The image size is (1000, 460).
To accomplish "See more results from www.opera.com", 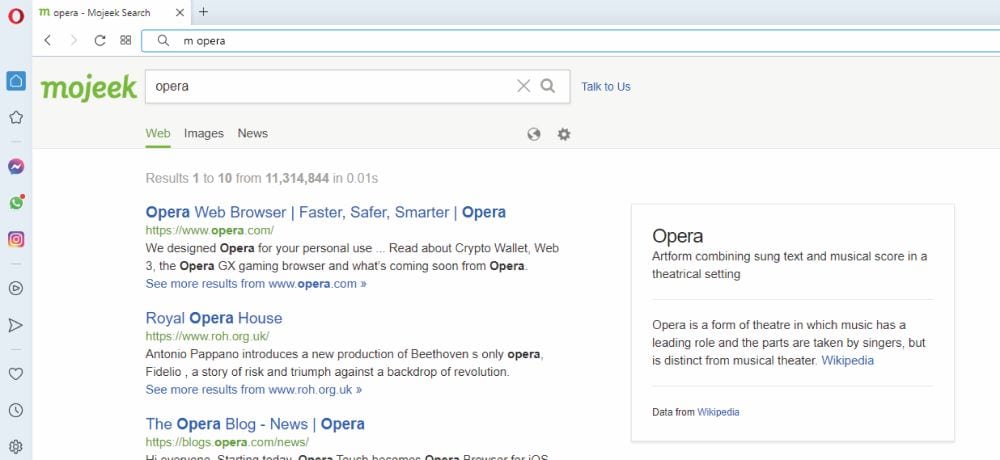I will pyautogui.click(x=256, y=283).
